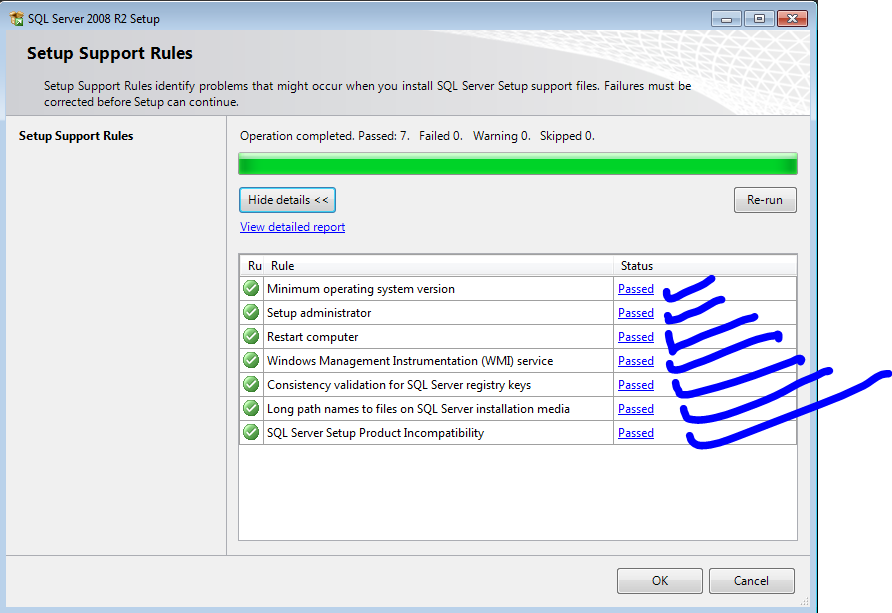Image resolution: width=892 pixels, height=613 pixels.
Task: Open Passed status for WMI service
Action: pos(636,361)
